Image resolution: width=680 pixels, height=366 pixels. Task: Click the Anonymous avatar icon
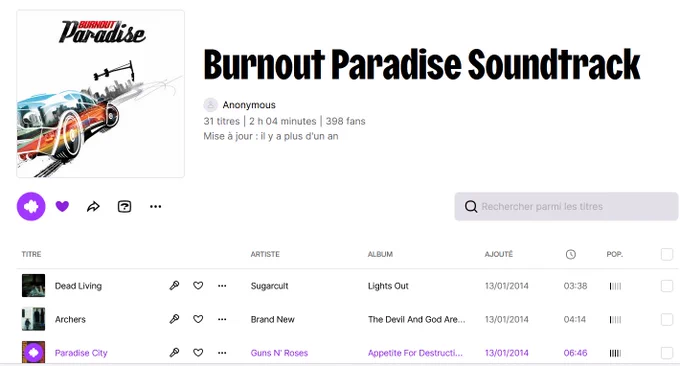tap(210, 105)
